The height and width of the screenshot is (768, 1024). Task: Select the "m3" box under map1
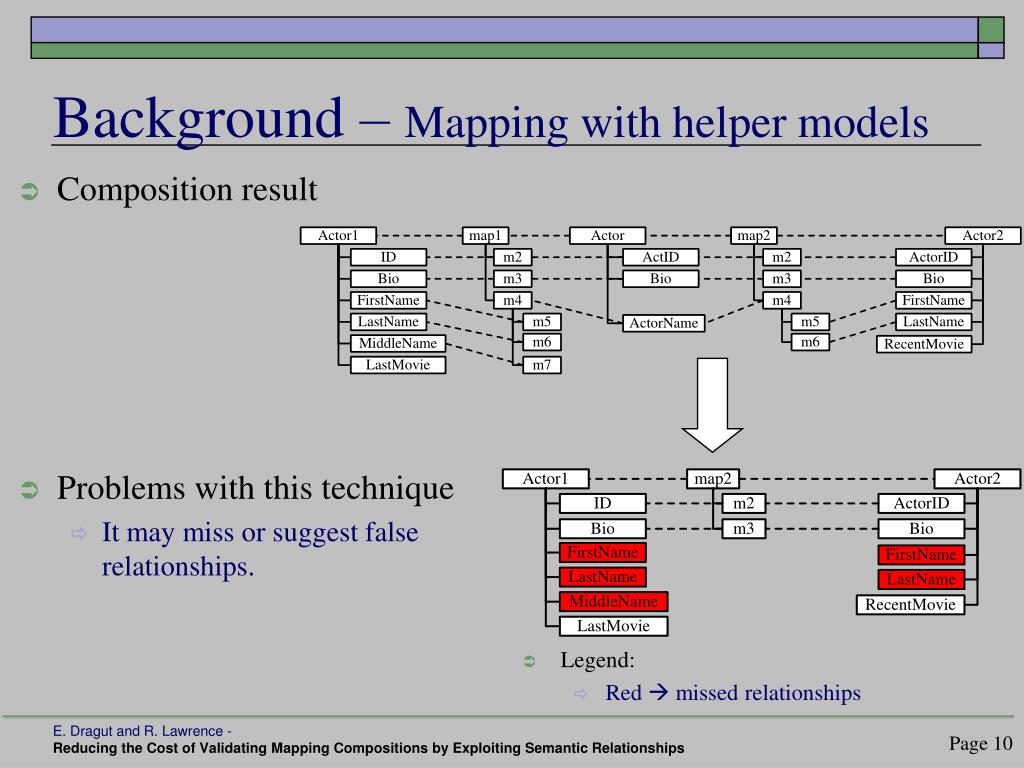click(513, 279)
